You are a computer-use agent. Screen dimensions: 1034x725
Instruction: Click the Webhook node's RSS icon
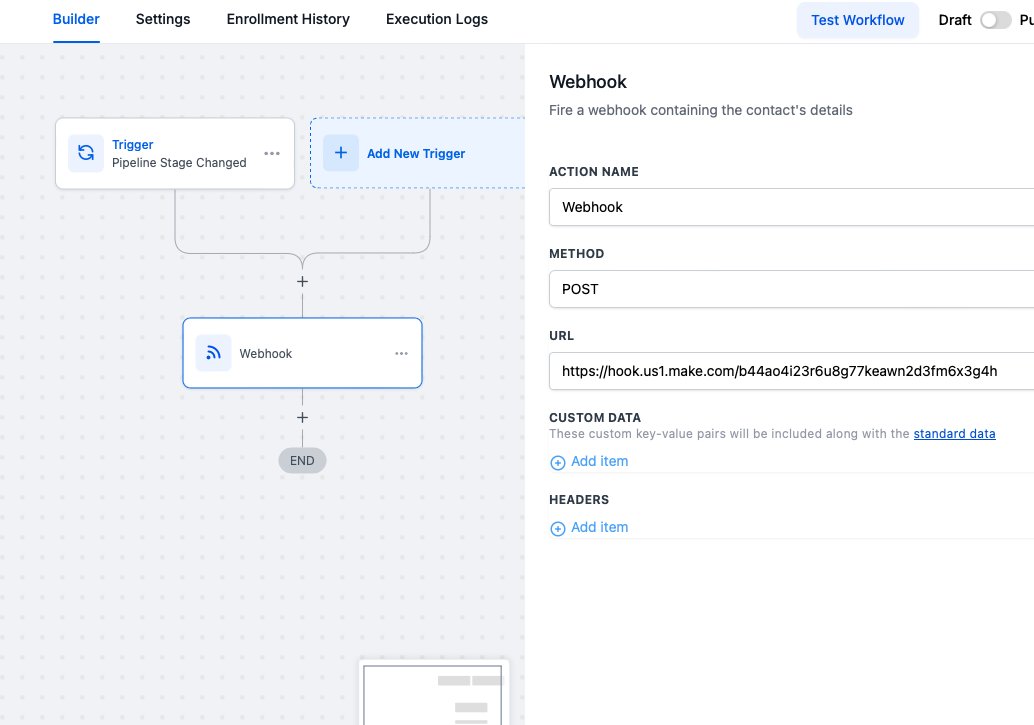pyautogui.click(x=213, y=353)
